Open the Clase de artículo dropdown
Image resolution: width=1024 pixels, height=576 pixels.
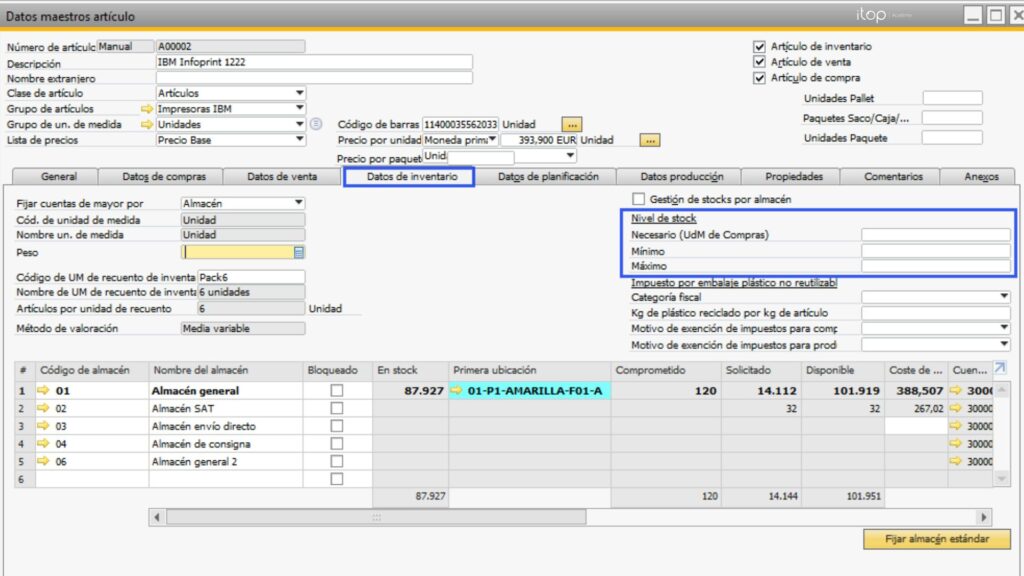coord(299,93)
